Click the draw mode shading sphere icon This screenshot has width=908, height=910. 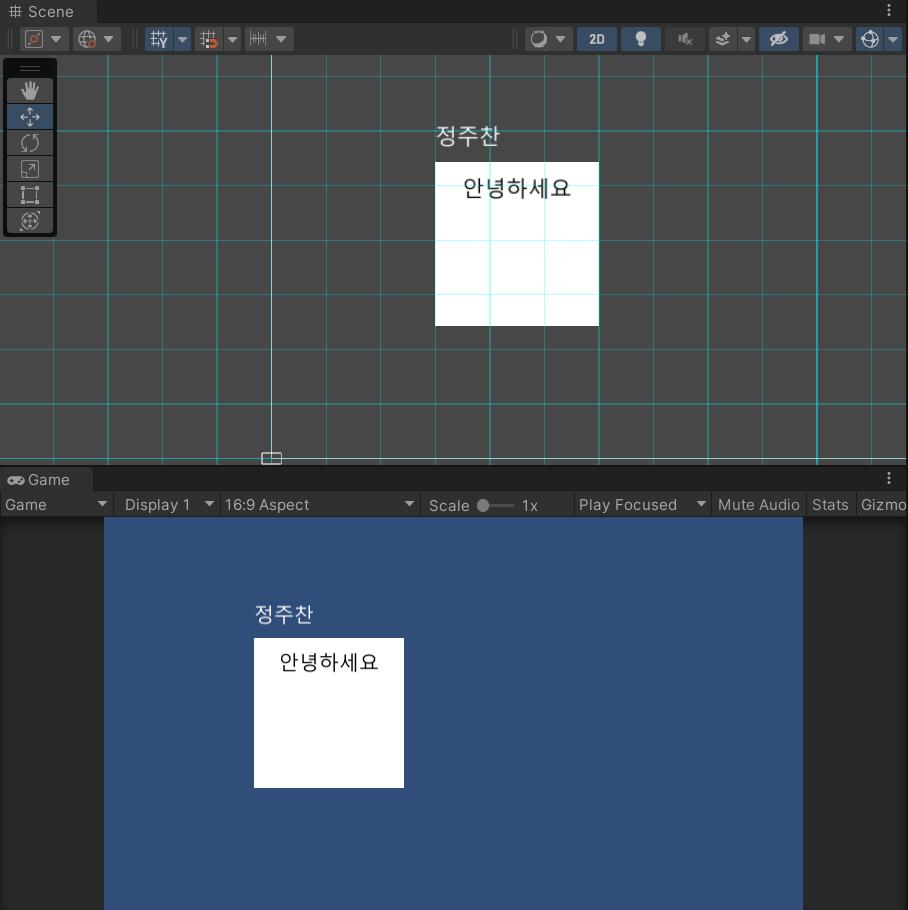coord(539,39)
